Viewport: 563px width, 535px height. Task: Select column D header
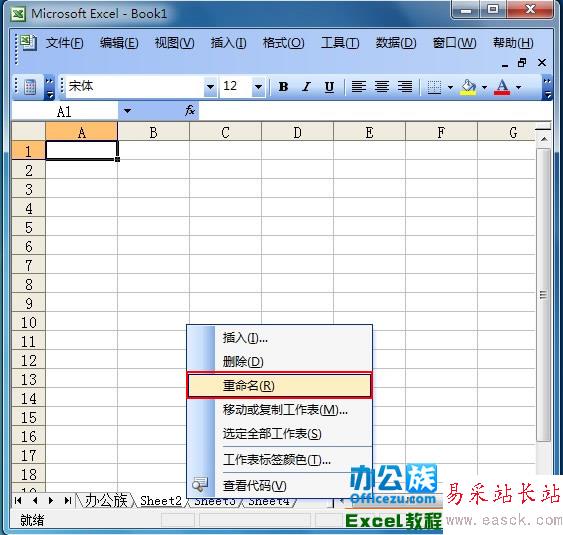pos(297,132)
